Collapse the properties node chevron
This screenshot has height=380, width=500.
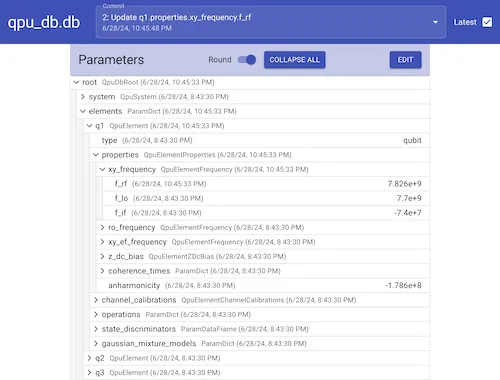[x=96, y=155]
